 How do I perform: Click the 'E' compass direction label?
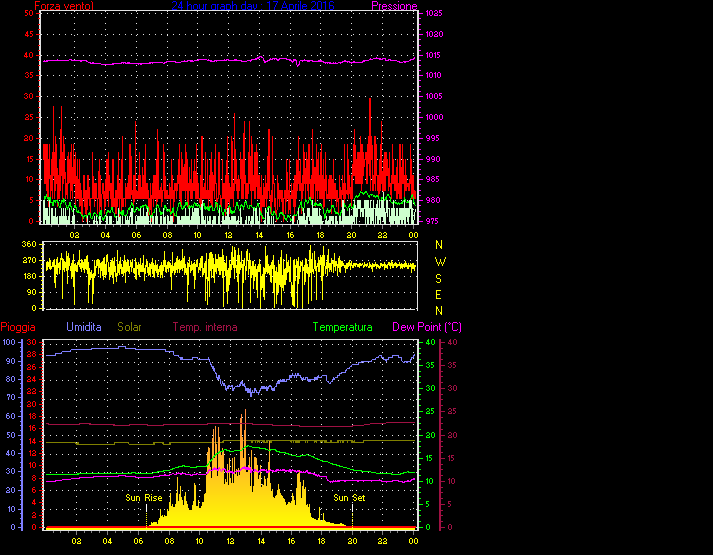(438, 295)
